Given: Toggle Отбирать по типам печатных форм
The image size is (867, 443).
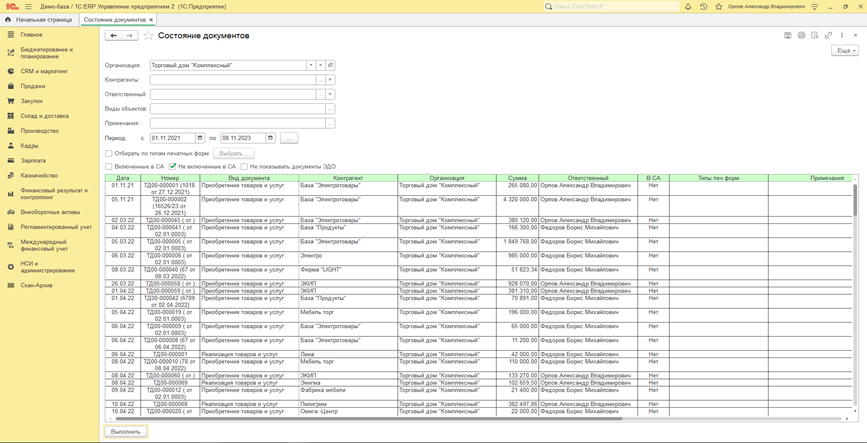Looking at the screenshot, I should click(x=109, y=154).
